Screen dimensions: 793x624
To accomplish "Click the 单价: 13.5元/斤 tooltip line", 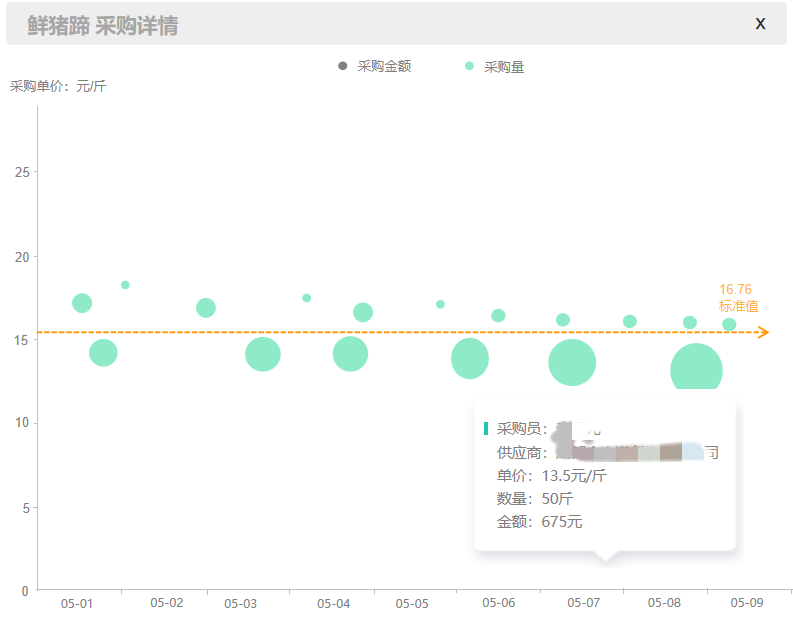I will pos(551,475).
